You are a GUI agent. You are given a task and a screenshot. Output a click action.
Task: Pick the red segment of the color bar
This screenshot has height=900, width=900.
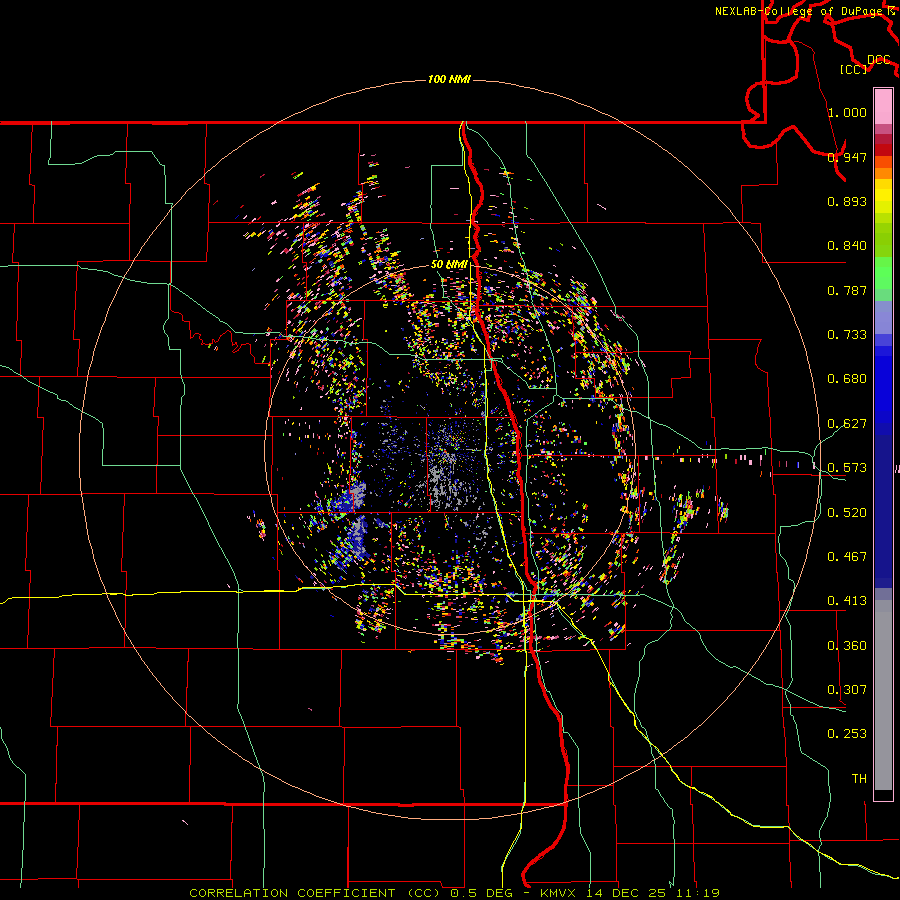(883, 149)
